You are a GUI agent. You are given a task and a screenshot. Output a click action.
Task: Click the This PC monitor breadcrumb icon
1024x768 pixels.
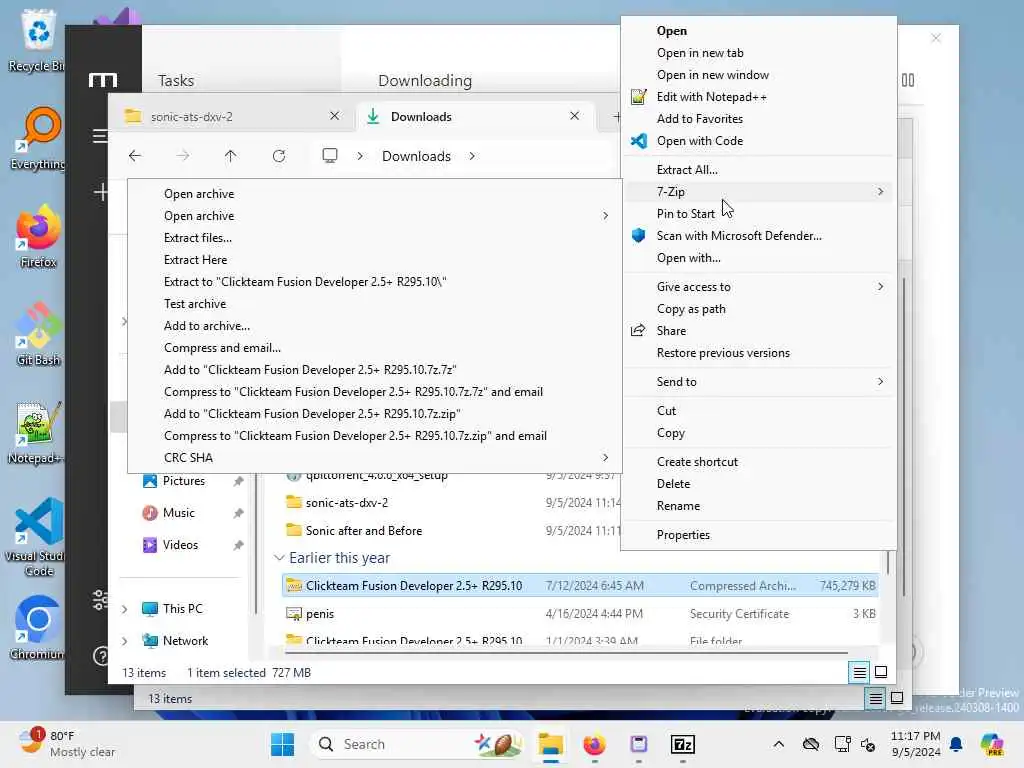pos(330,156)
